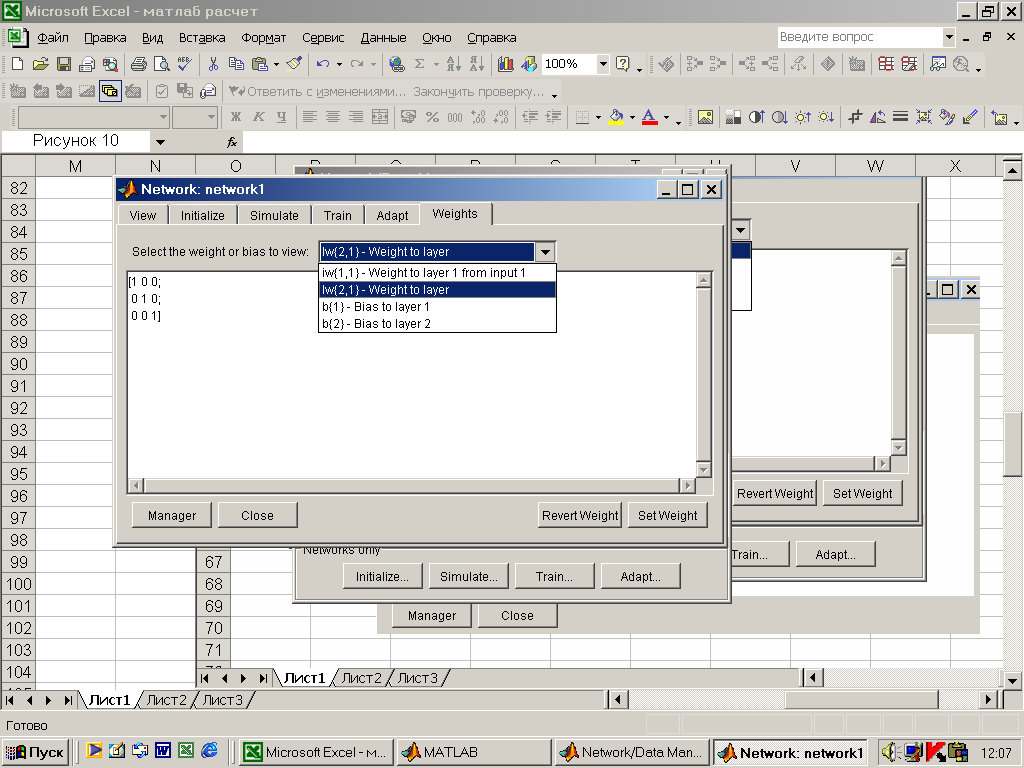Click the Crop tool icon
Image resolution: width=1024 pixels, height=768 pixels.
coord(855,117)
